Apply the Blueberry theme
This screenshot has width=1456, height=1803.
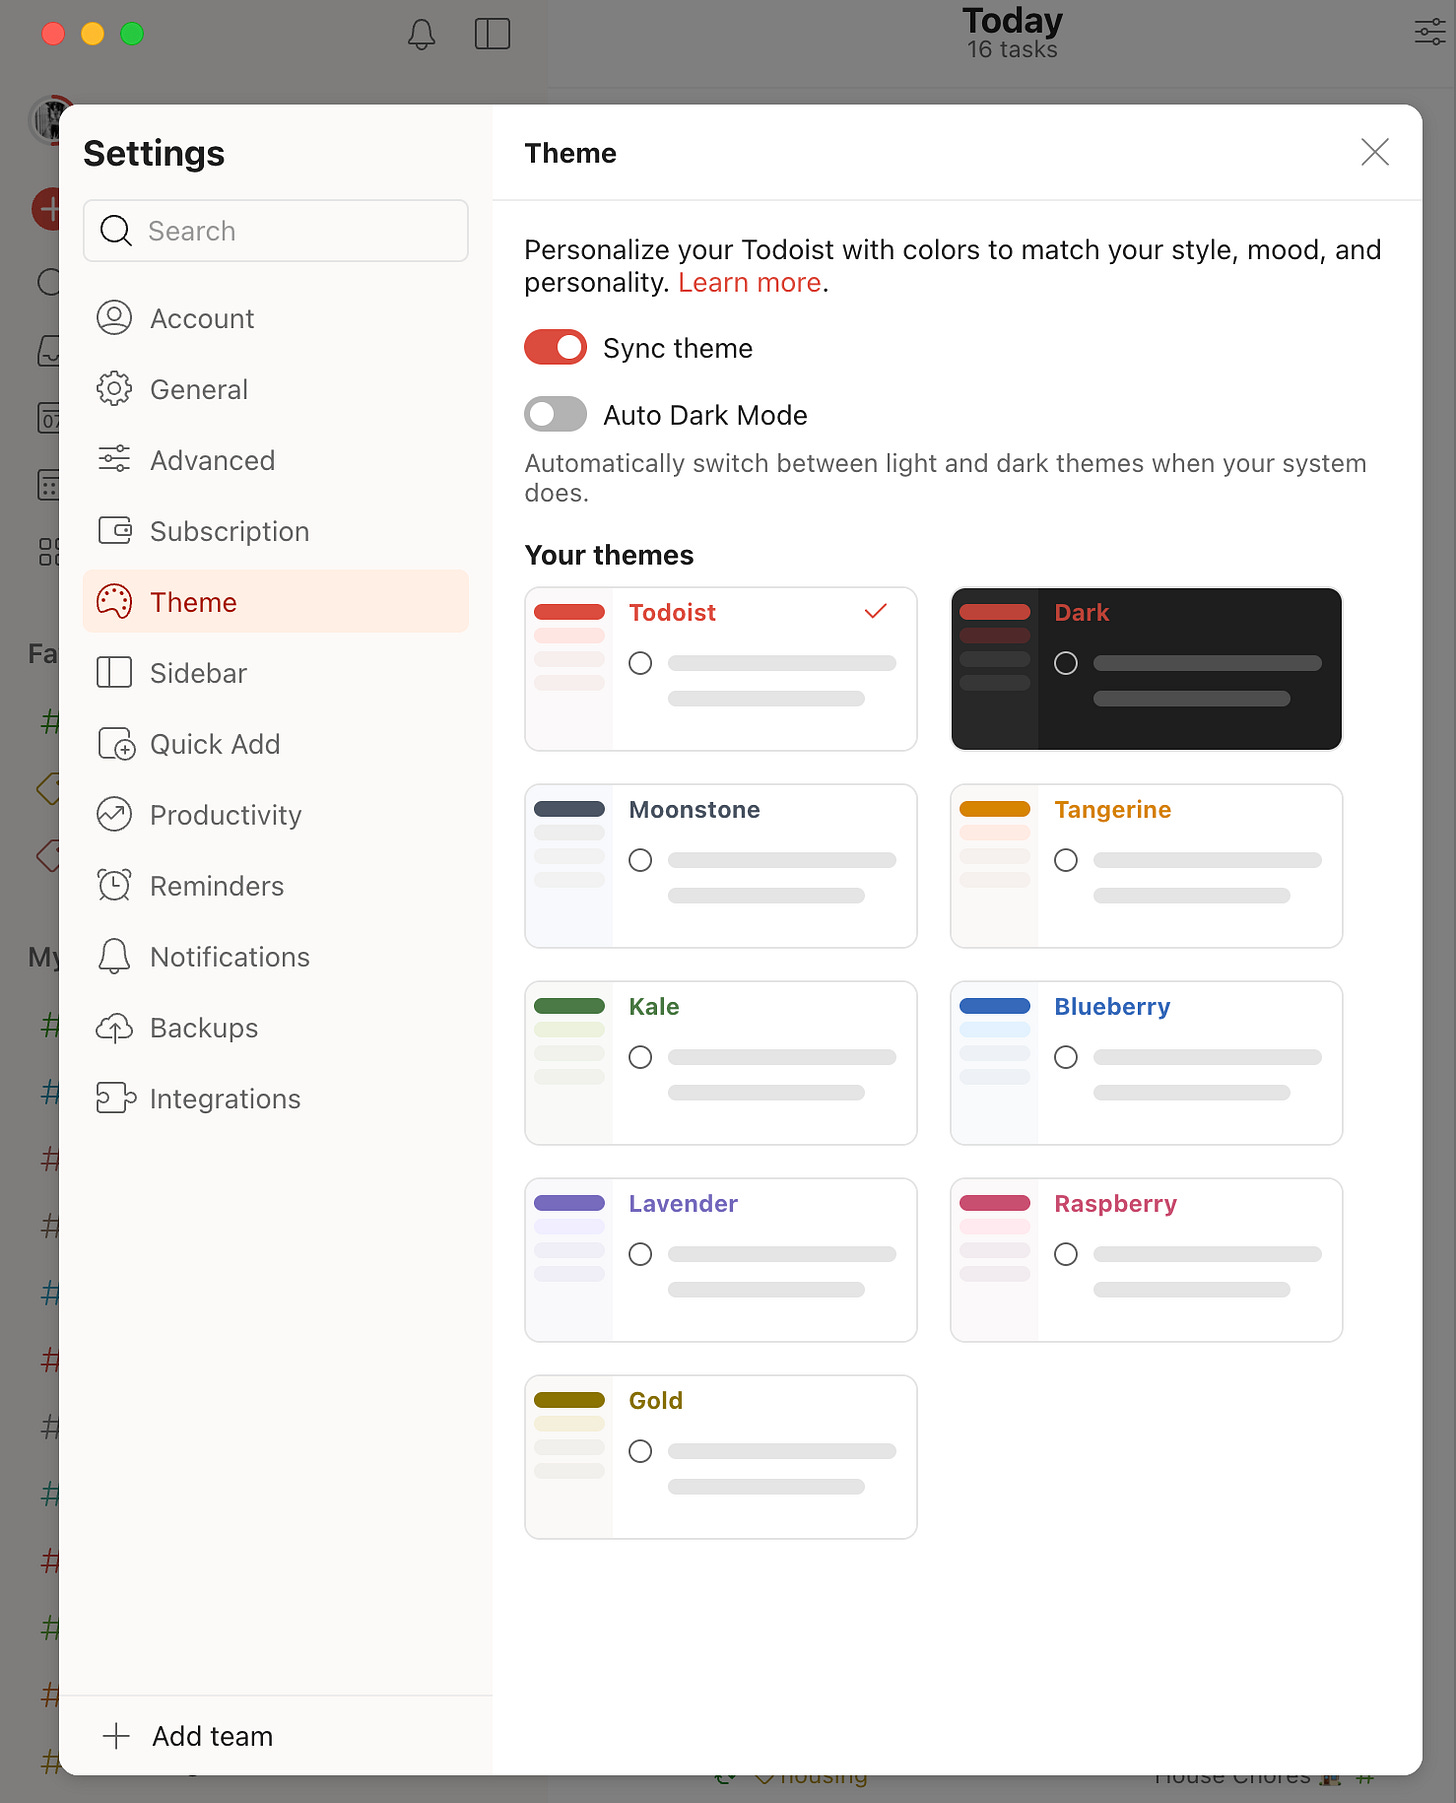[x=1146, y=1063]
